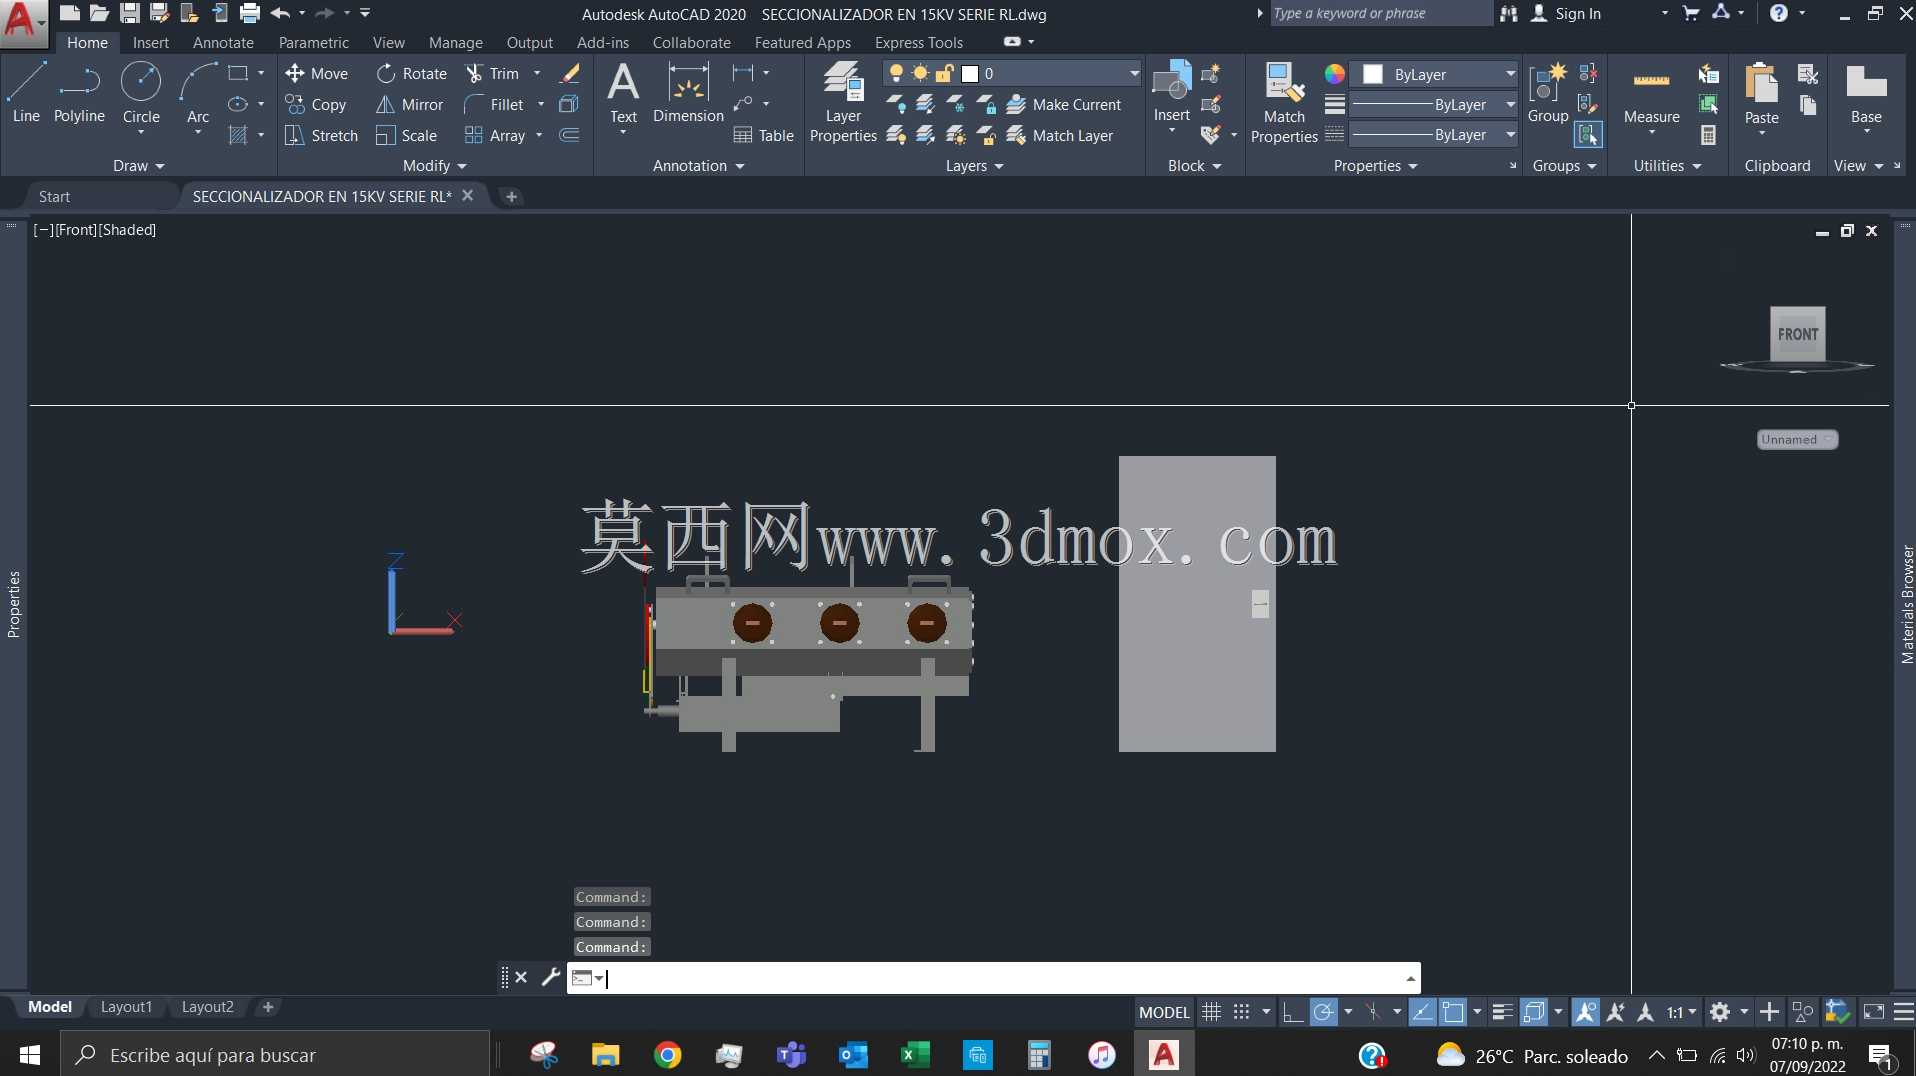Toggle 2D object snap in status bar
The height and width of the screenshot is (1076, 1916).
click(1453, 1012)
